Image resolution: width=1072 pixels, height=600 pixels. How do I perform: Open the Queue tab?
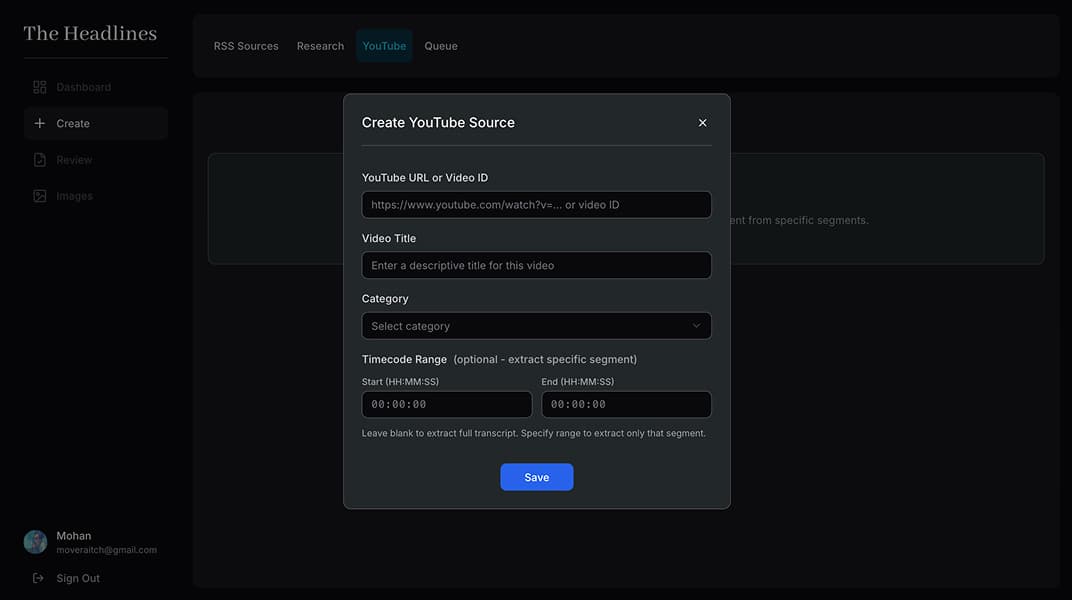(440, 45)
